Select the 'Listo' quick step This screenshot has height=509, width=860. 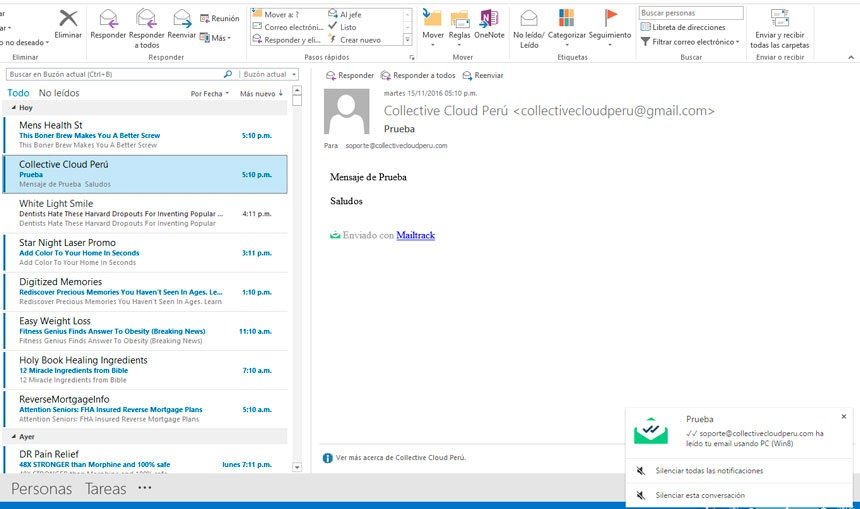coord(342,27)
